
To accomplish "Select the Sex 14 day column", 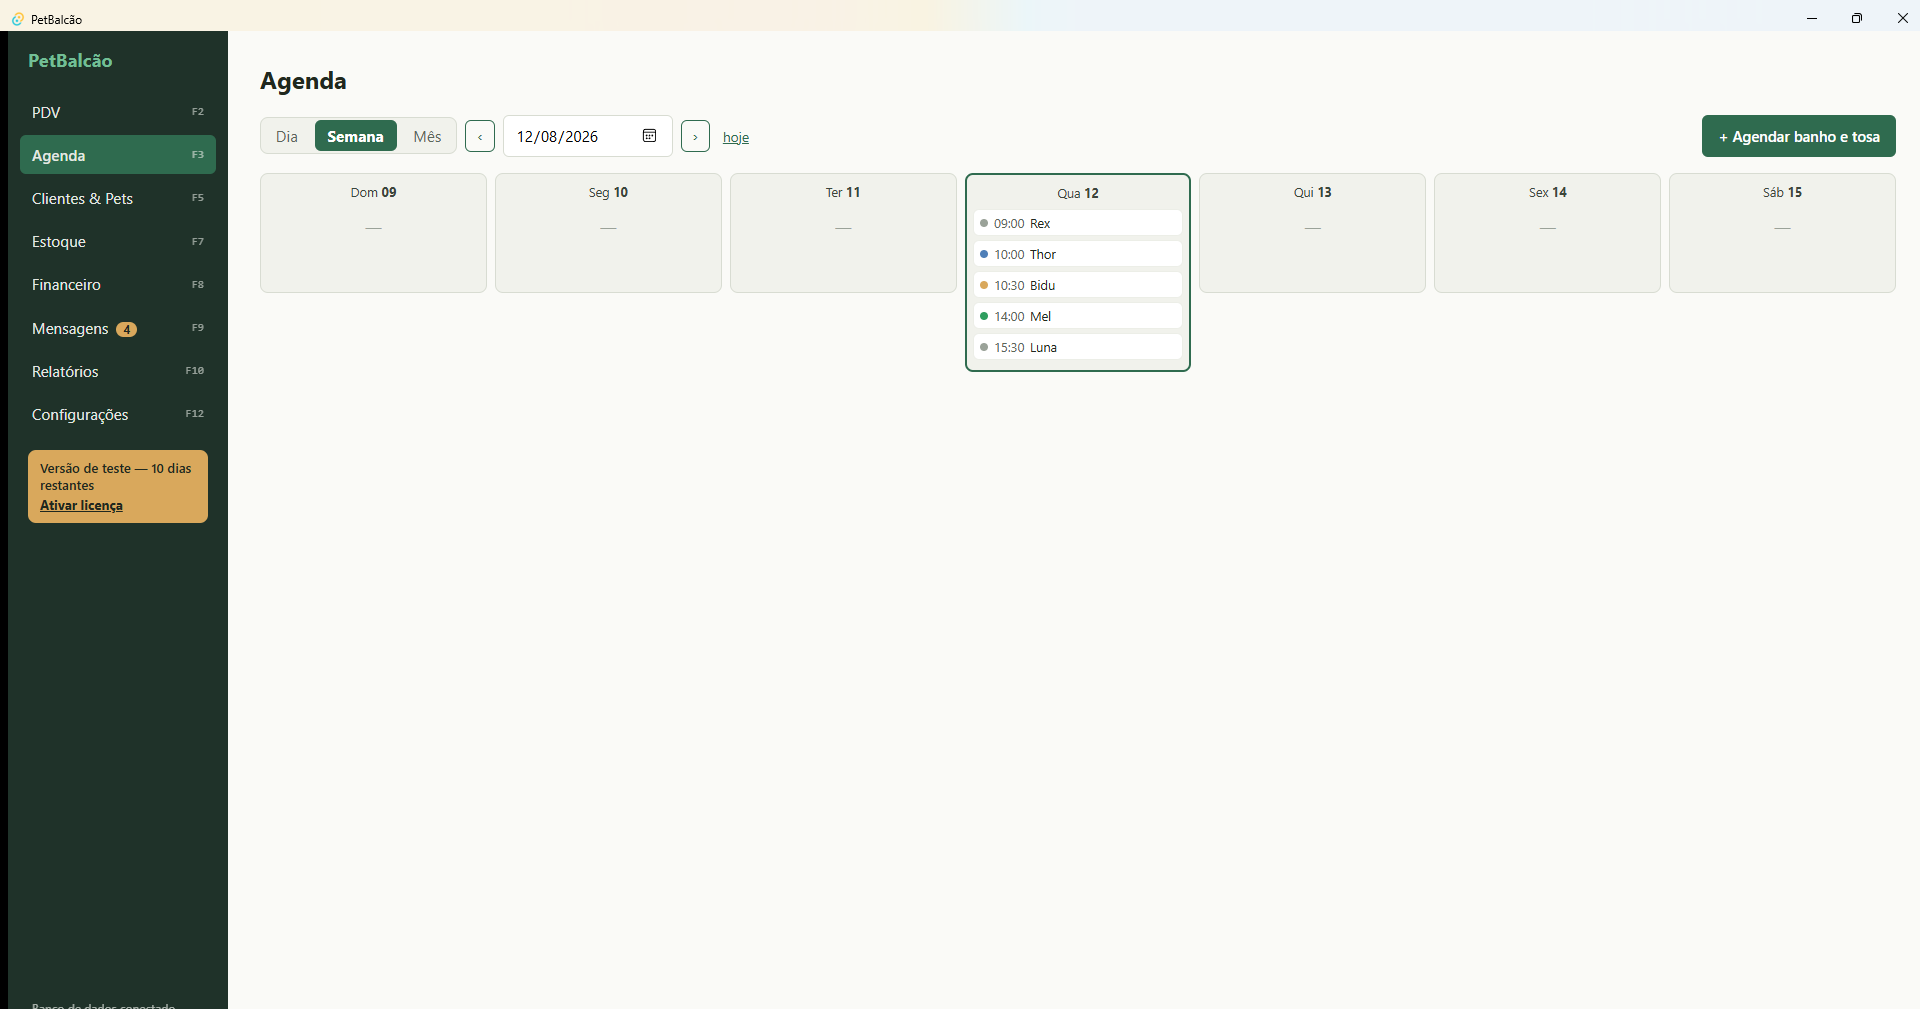I will 1547,233.
